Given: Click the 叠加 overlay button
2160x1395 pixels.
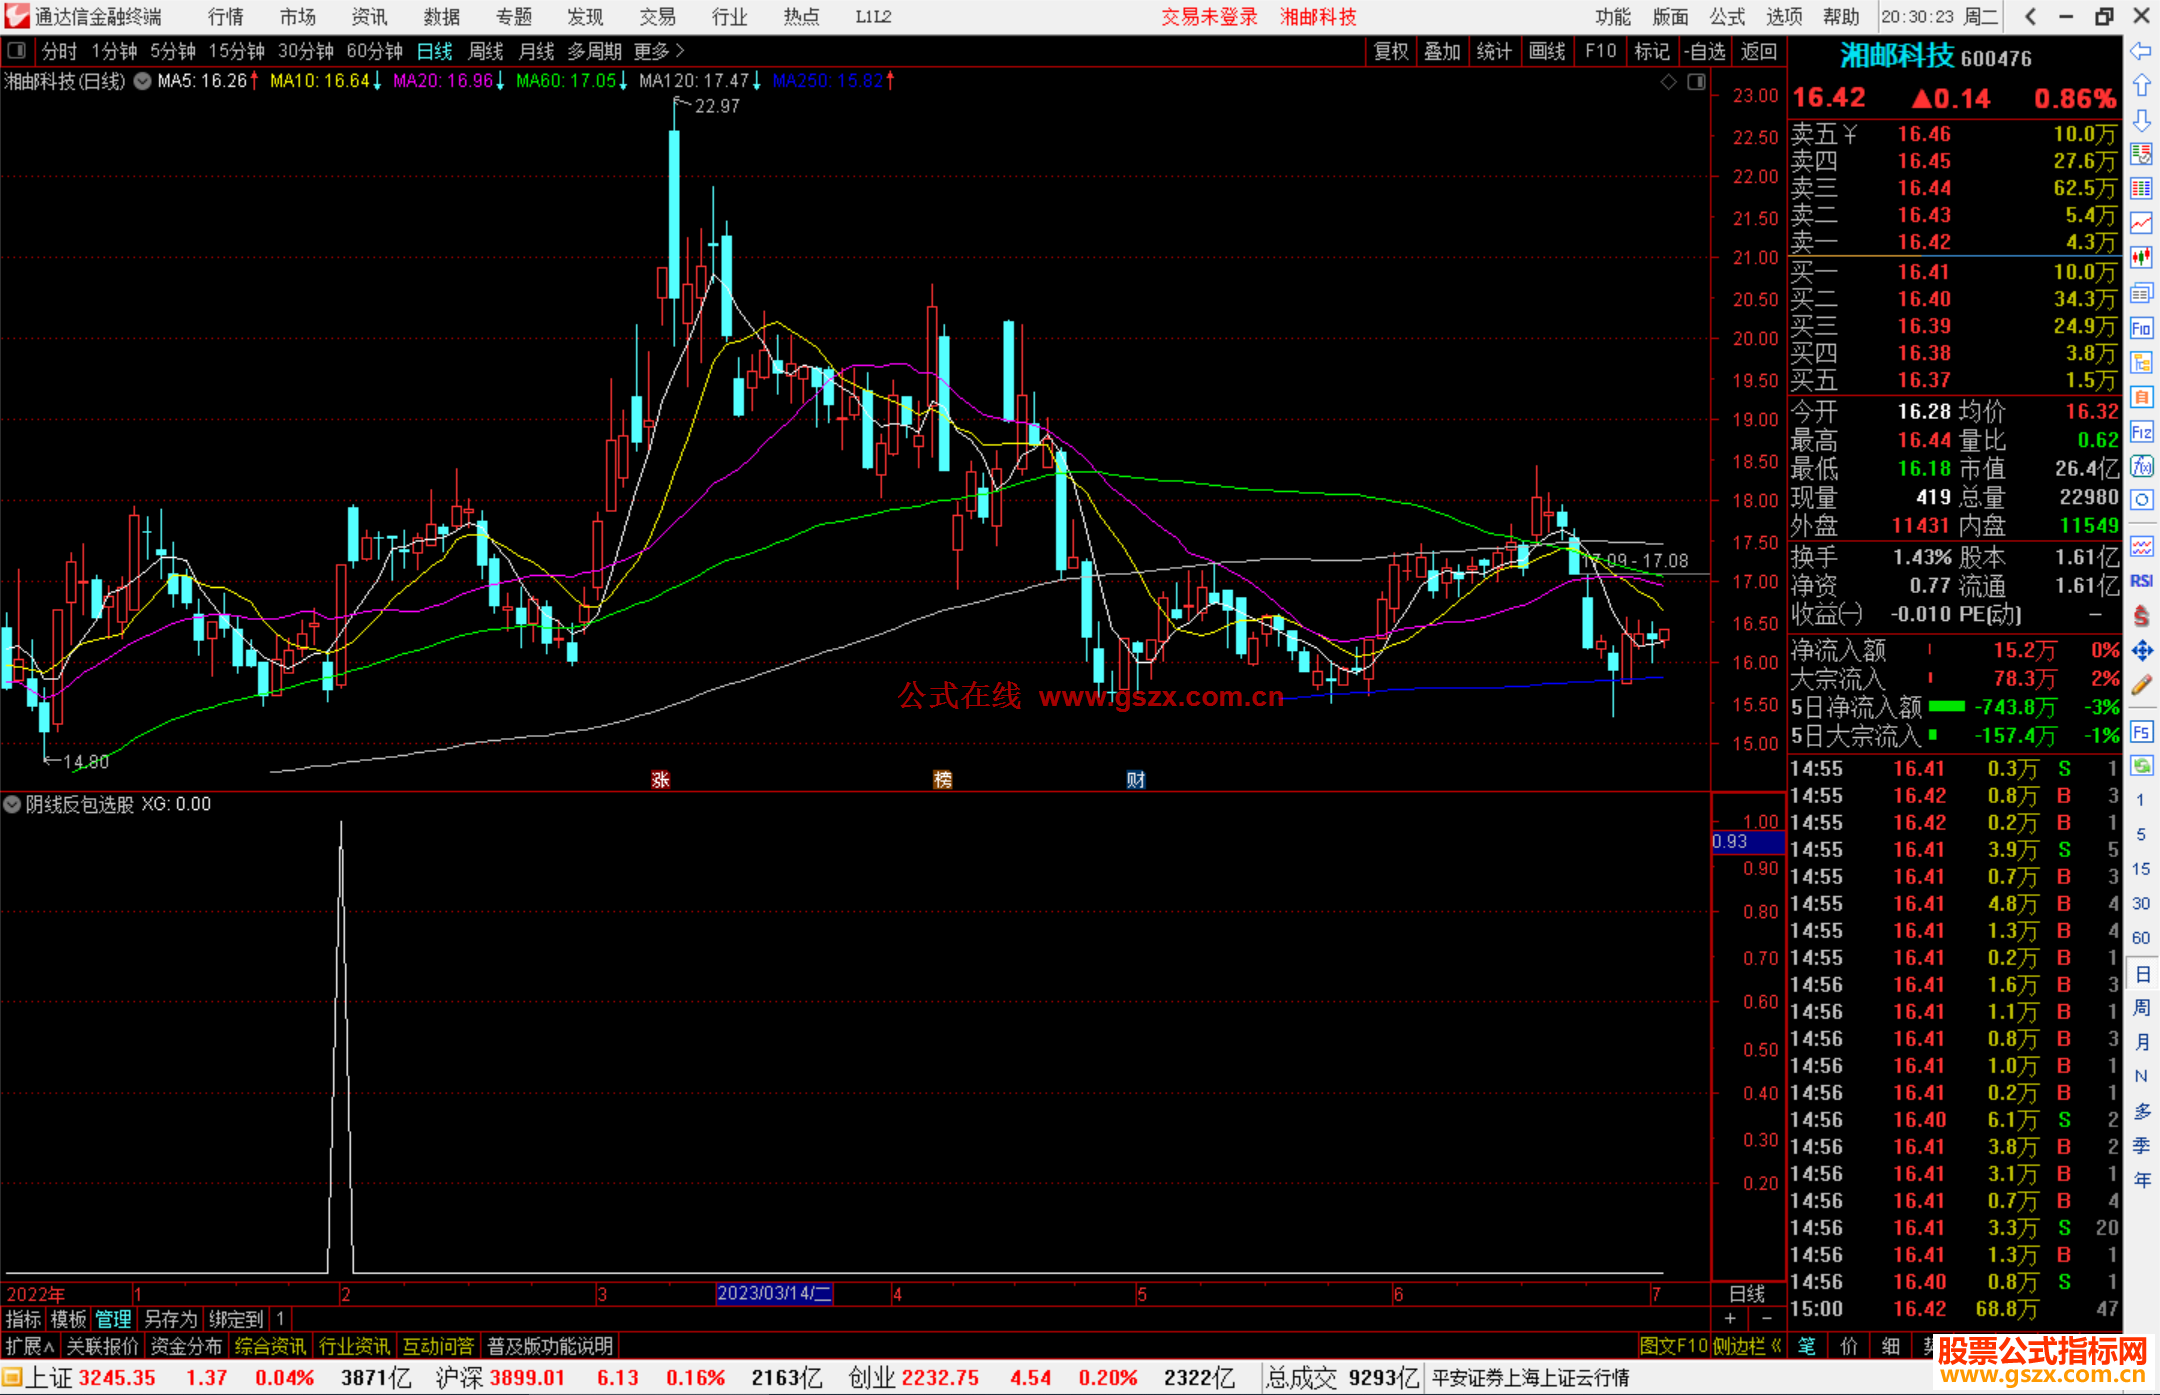Looking at the screenshot, I should click(x=1442, y=51).
